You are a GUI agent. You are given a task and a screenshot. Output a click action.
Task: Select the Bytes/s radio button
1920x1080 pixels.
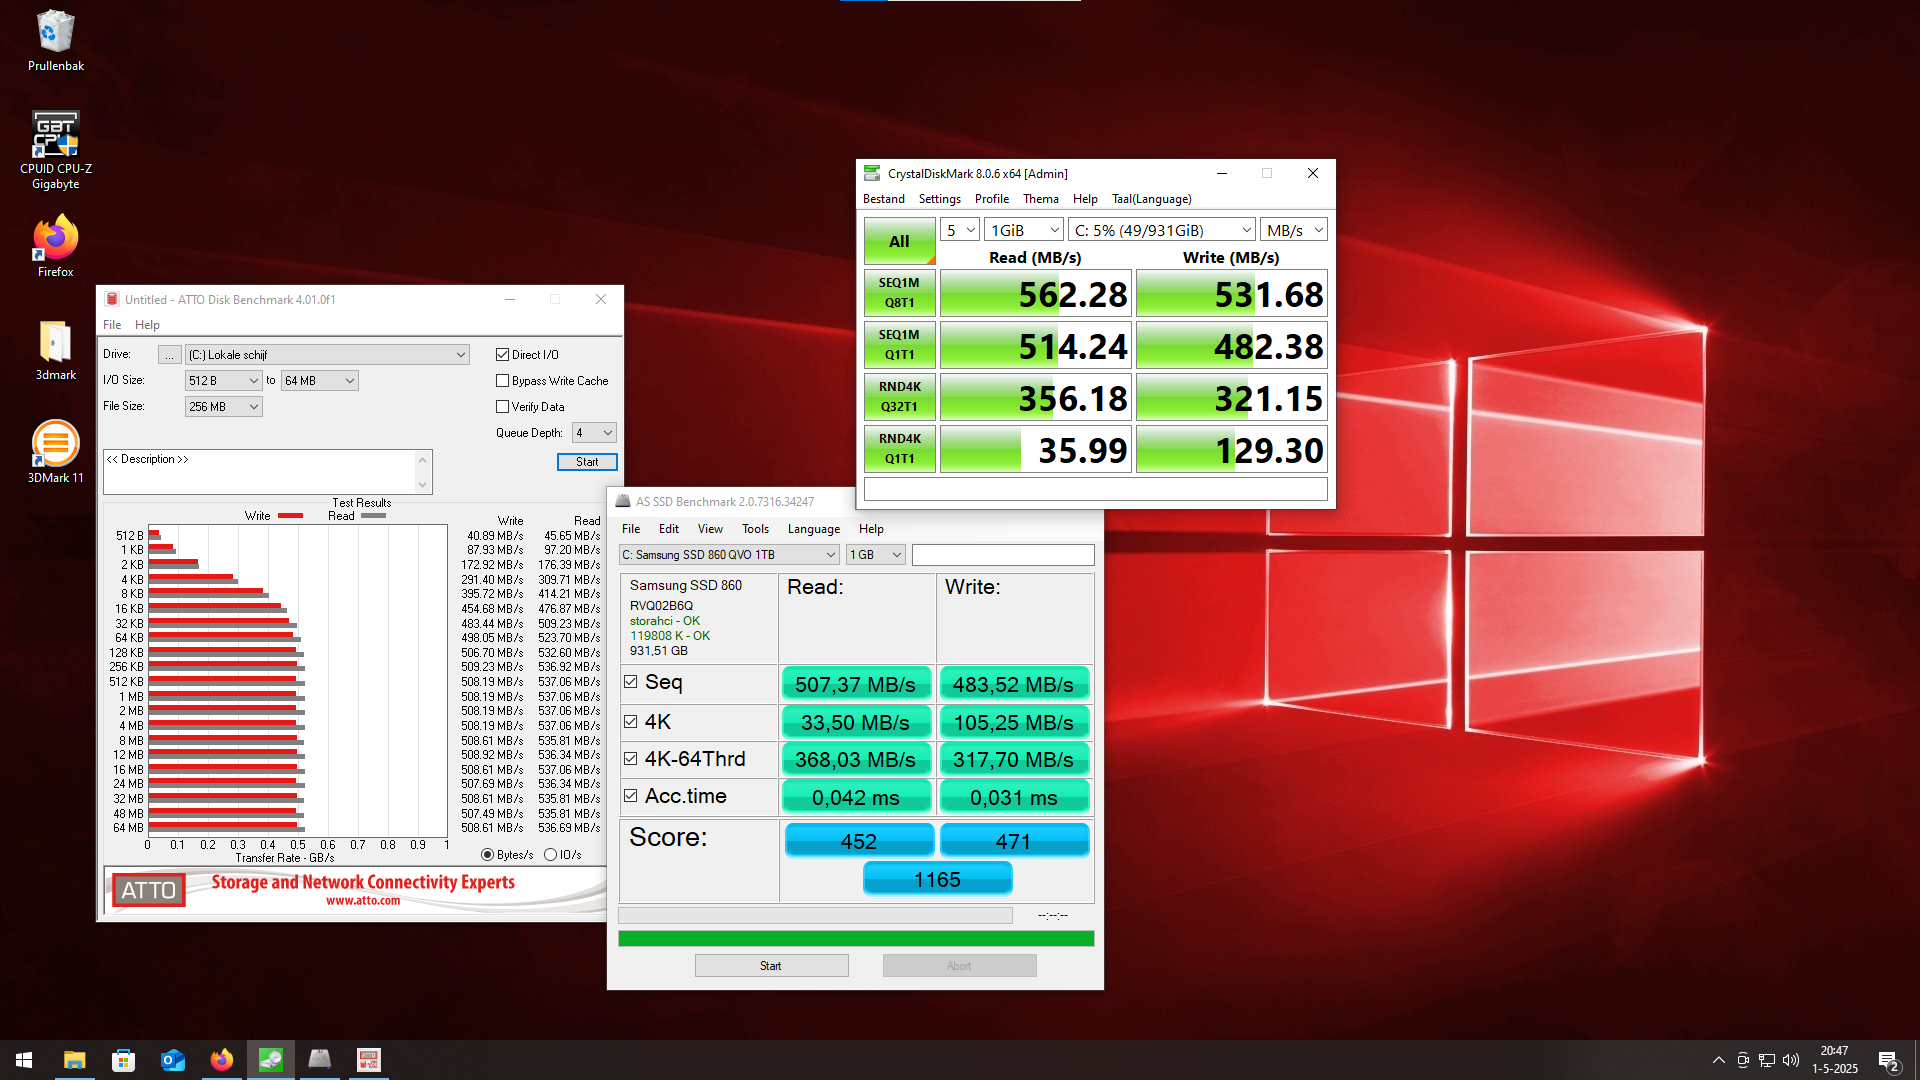point(487,855)
